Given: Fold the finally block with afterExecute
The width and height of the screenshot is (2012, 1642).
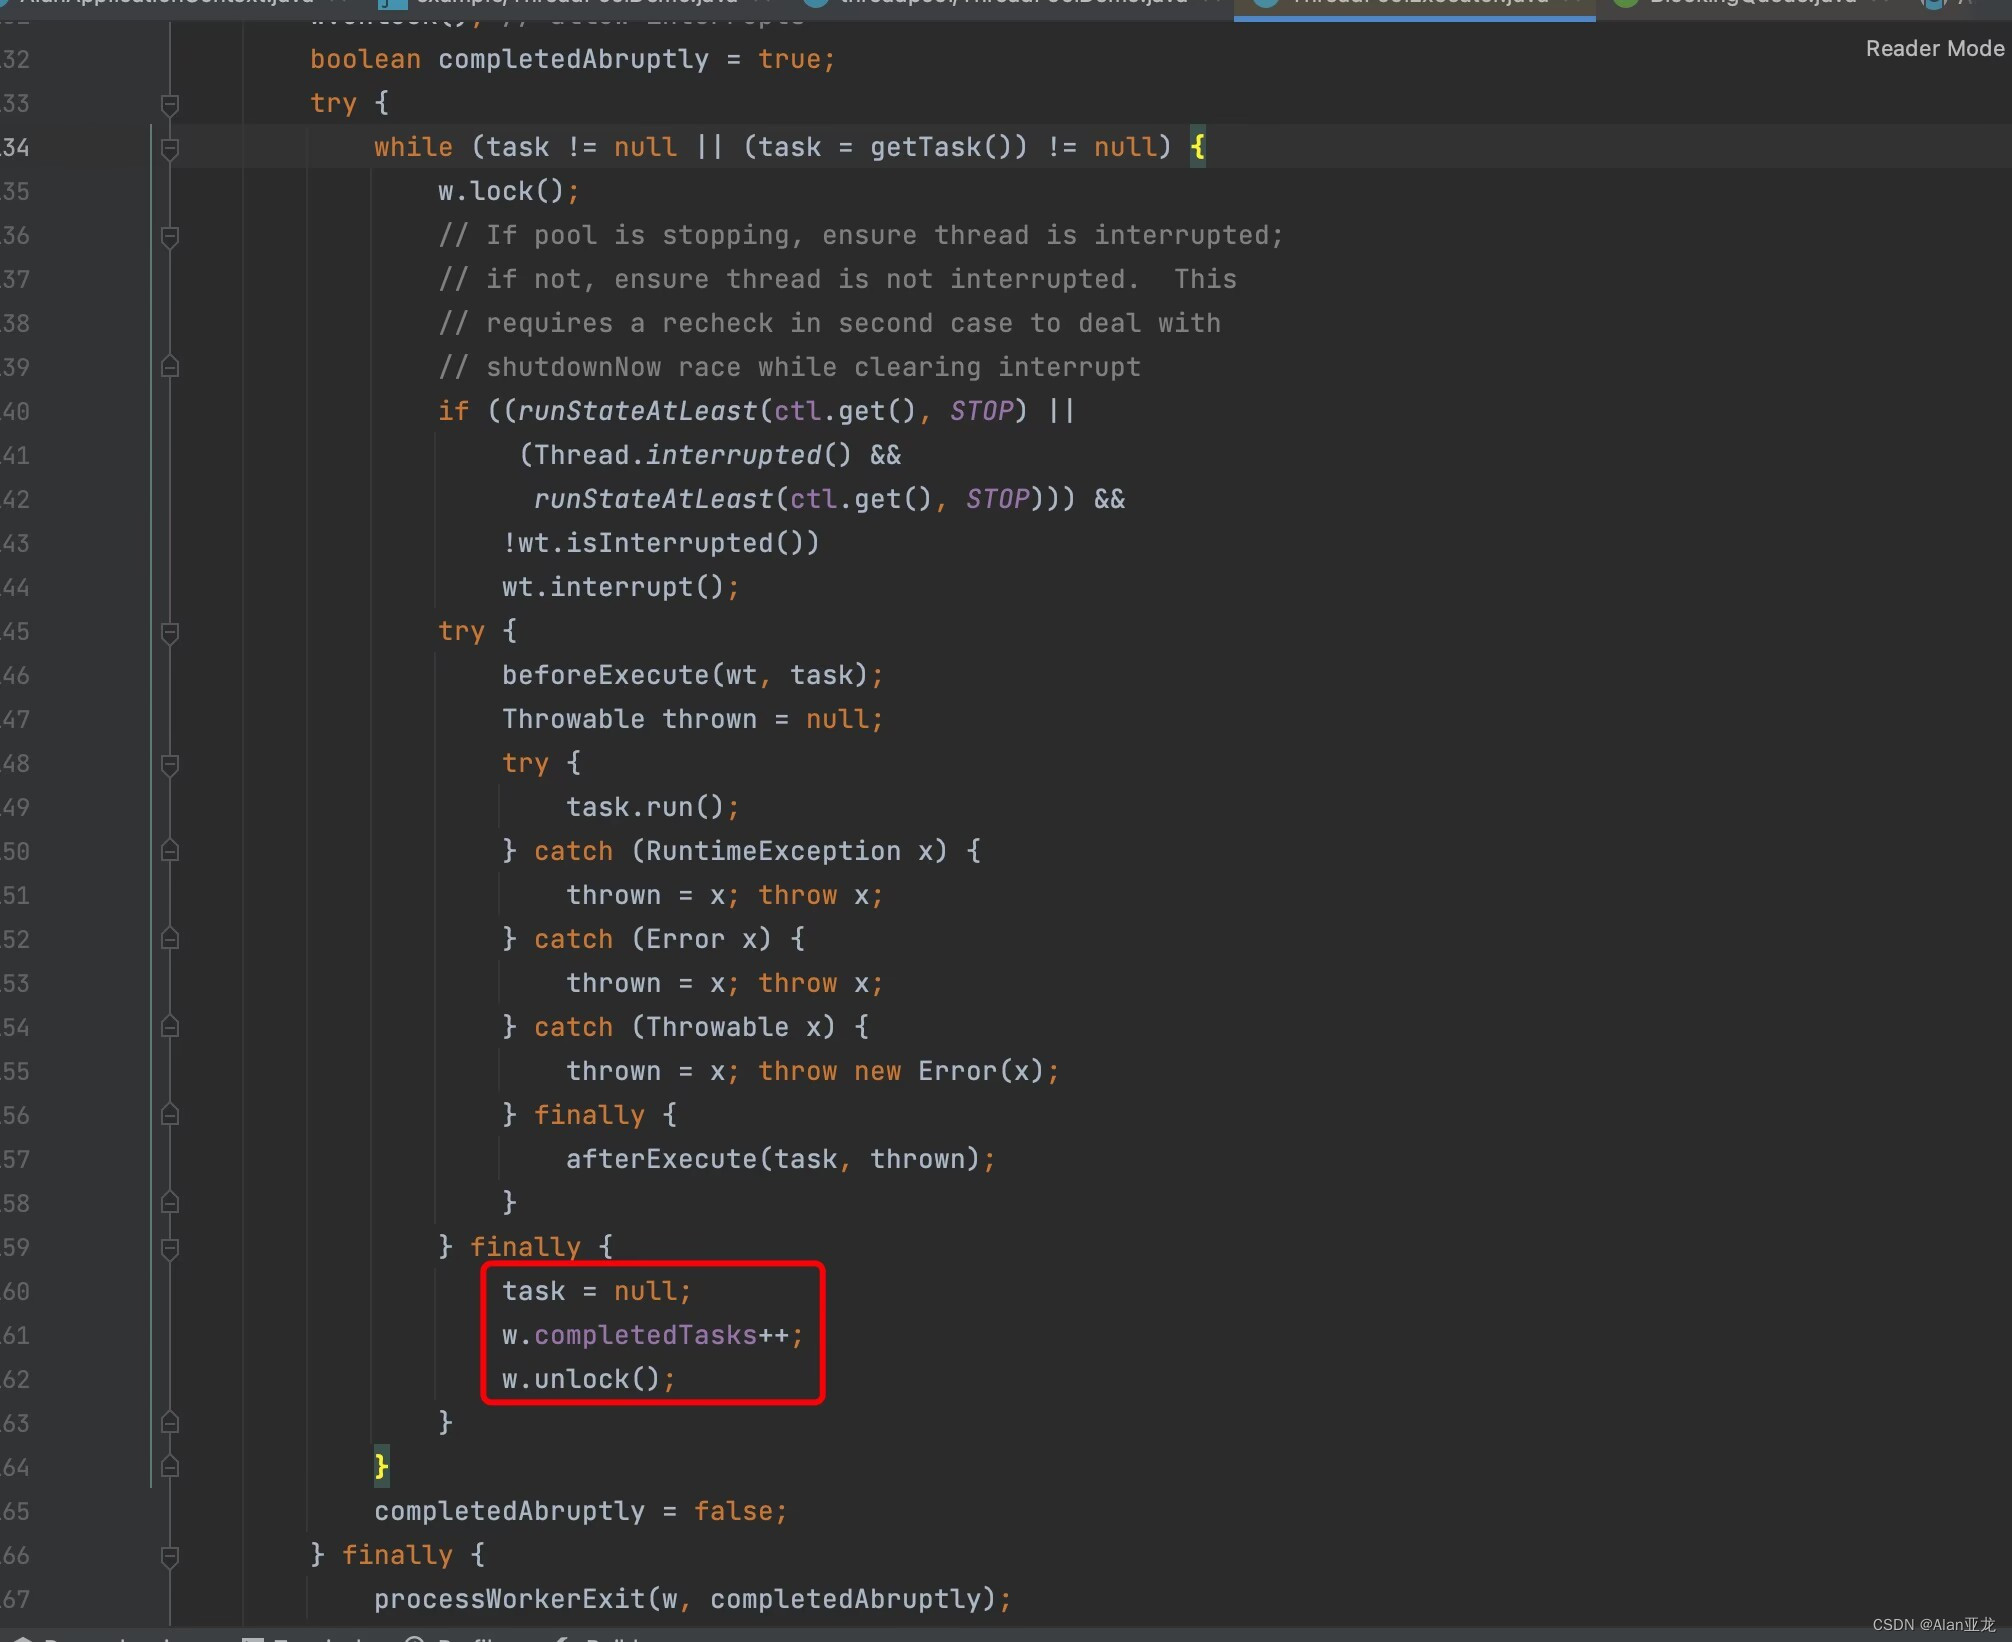Looking at the screenshot, I should (x=170, y=1115).
